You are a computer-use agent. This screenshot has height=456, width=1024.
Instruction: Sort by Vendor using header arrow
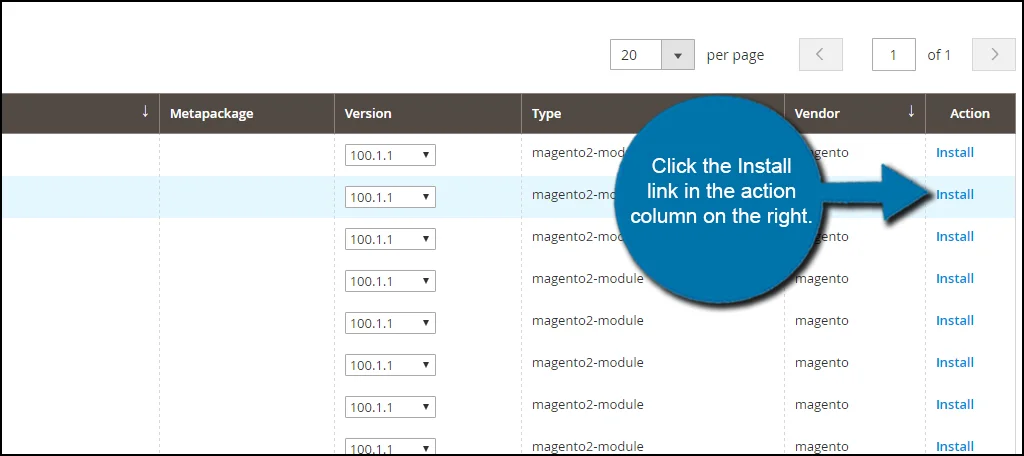(910, 112)
